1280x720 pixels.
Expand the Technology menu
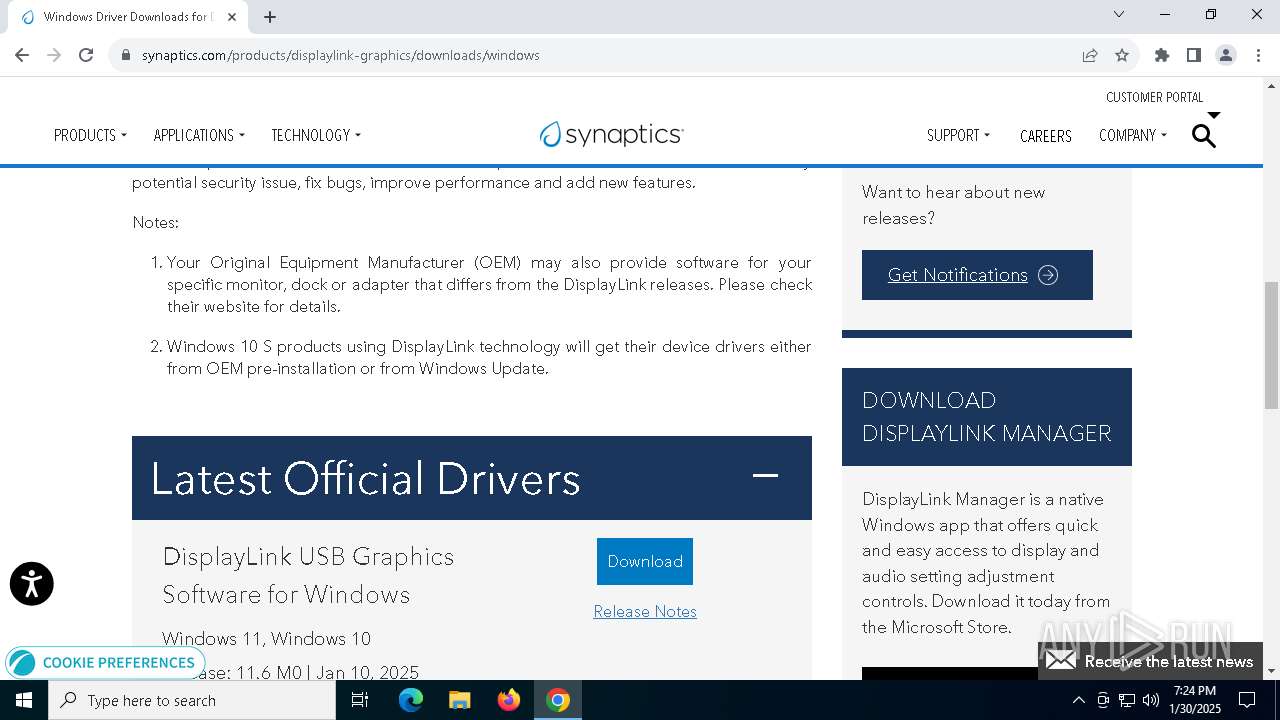coord(316,135)
